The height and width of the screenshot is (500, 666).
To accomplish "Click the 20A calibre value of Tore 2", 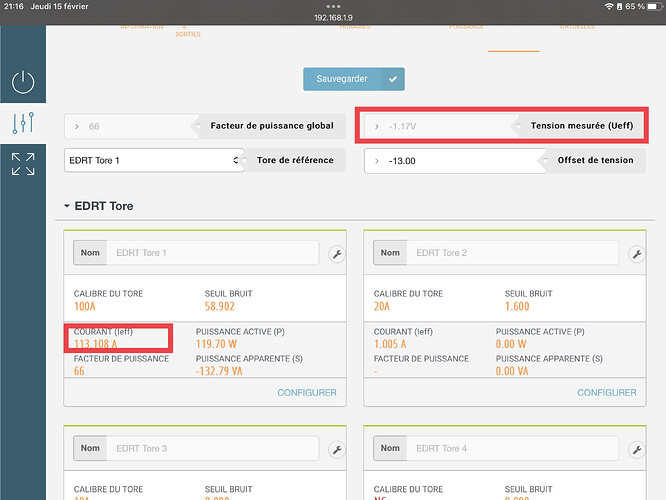I will (382, 306).
